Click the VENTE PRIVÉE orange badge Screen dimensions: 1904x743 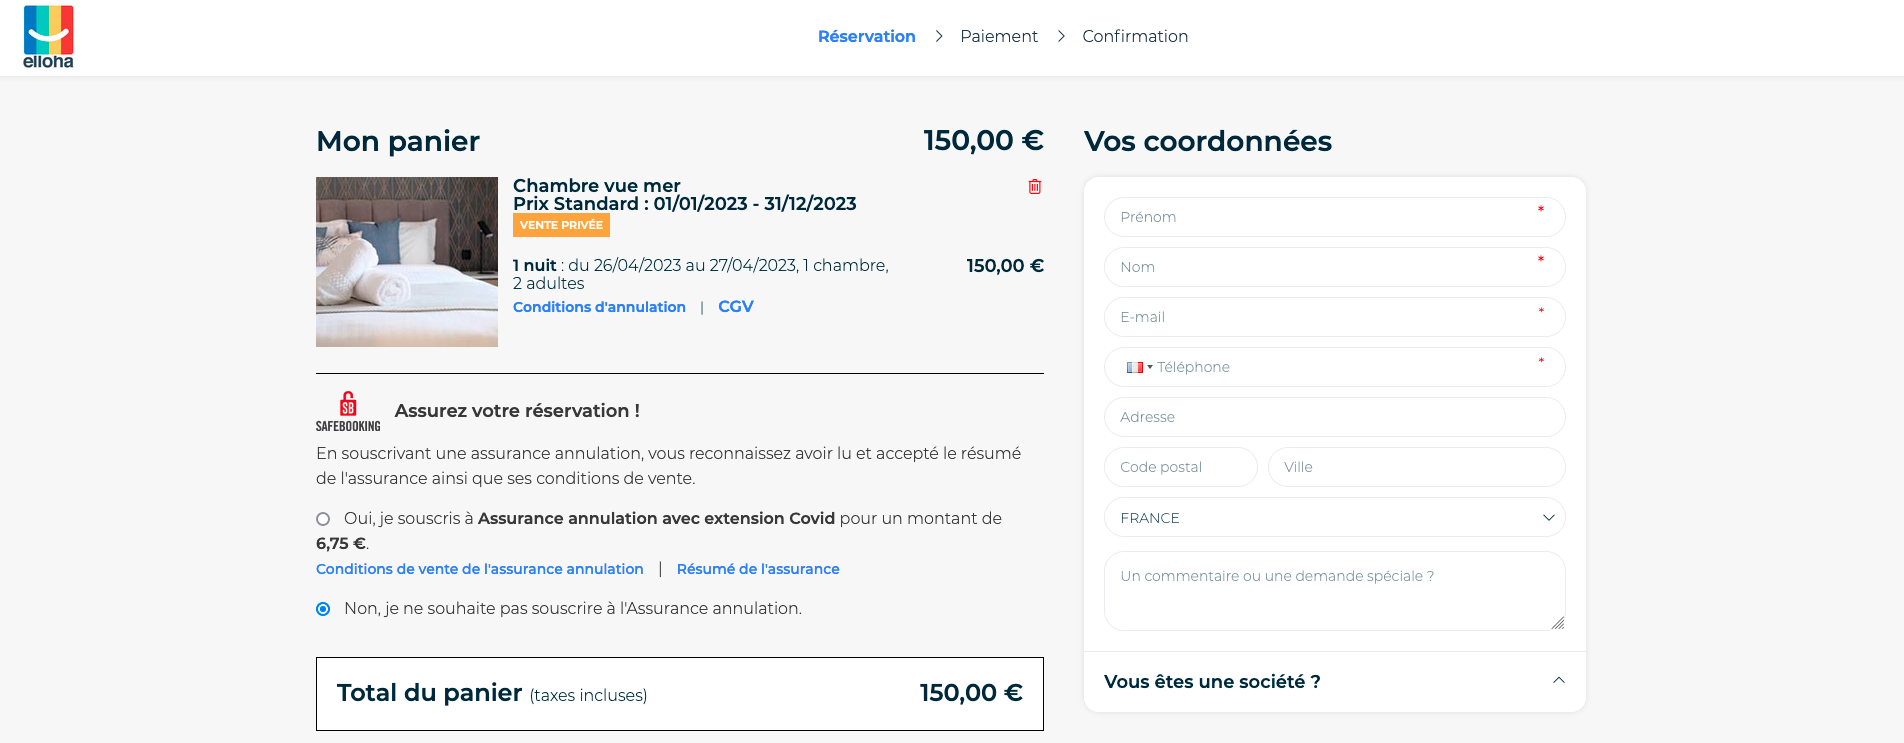[x=561, y=225]
